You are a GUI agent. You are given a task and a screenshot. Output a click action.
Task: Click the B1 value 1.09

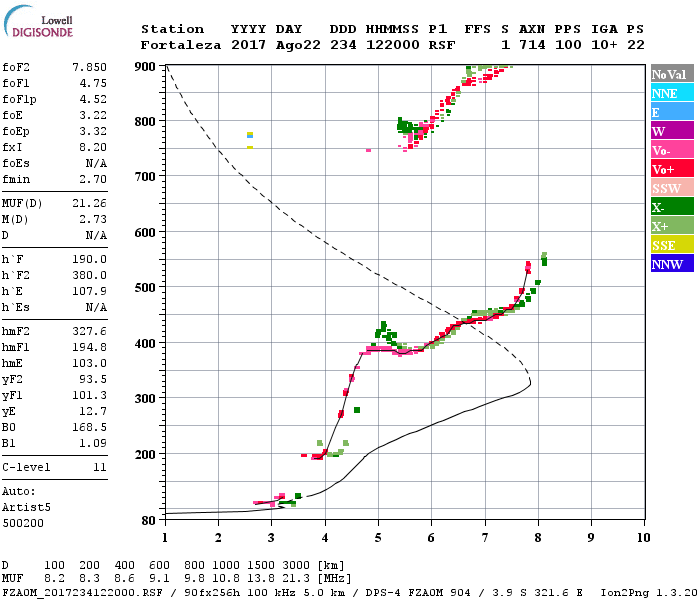click(93, 443)
